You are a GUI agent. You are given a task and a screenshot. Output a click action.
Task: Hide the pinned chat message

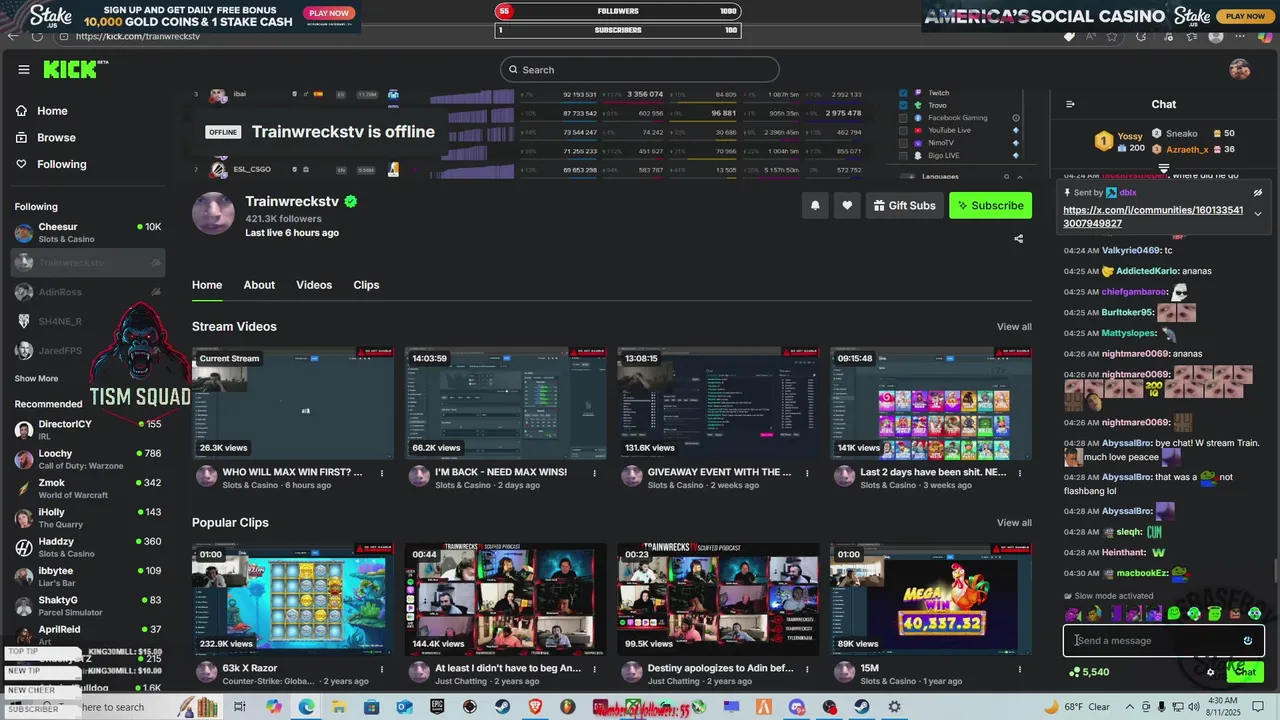pos(1258,193)
